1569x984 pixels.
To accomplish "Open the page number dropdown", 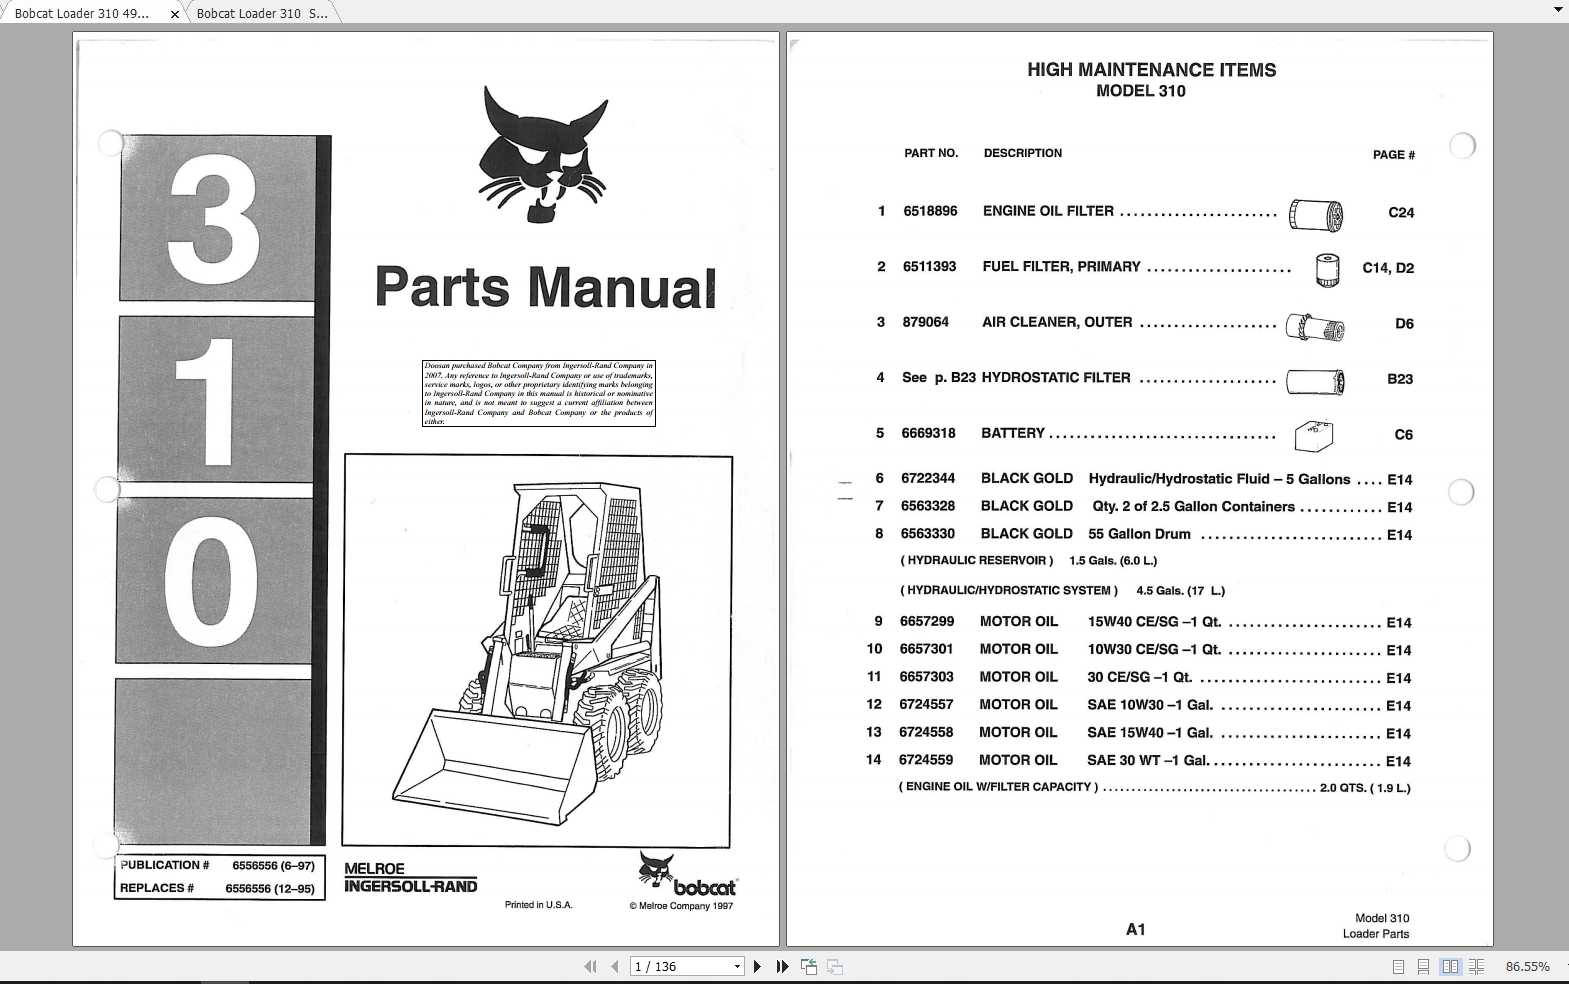I will click(x=737, y=966).
